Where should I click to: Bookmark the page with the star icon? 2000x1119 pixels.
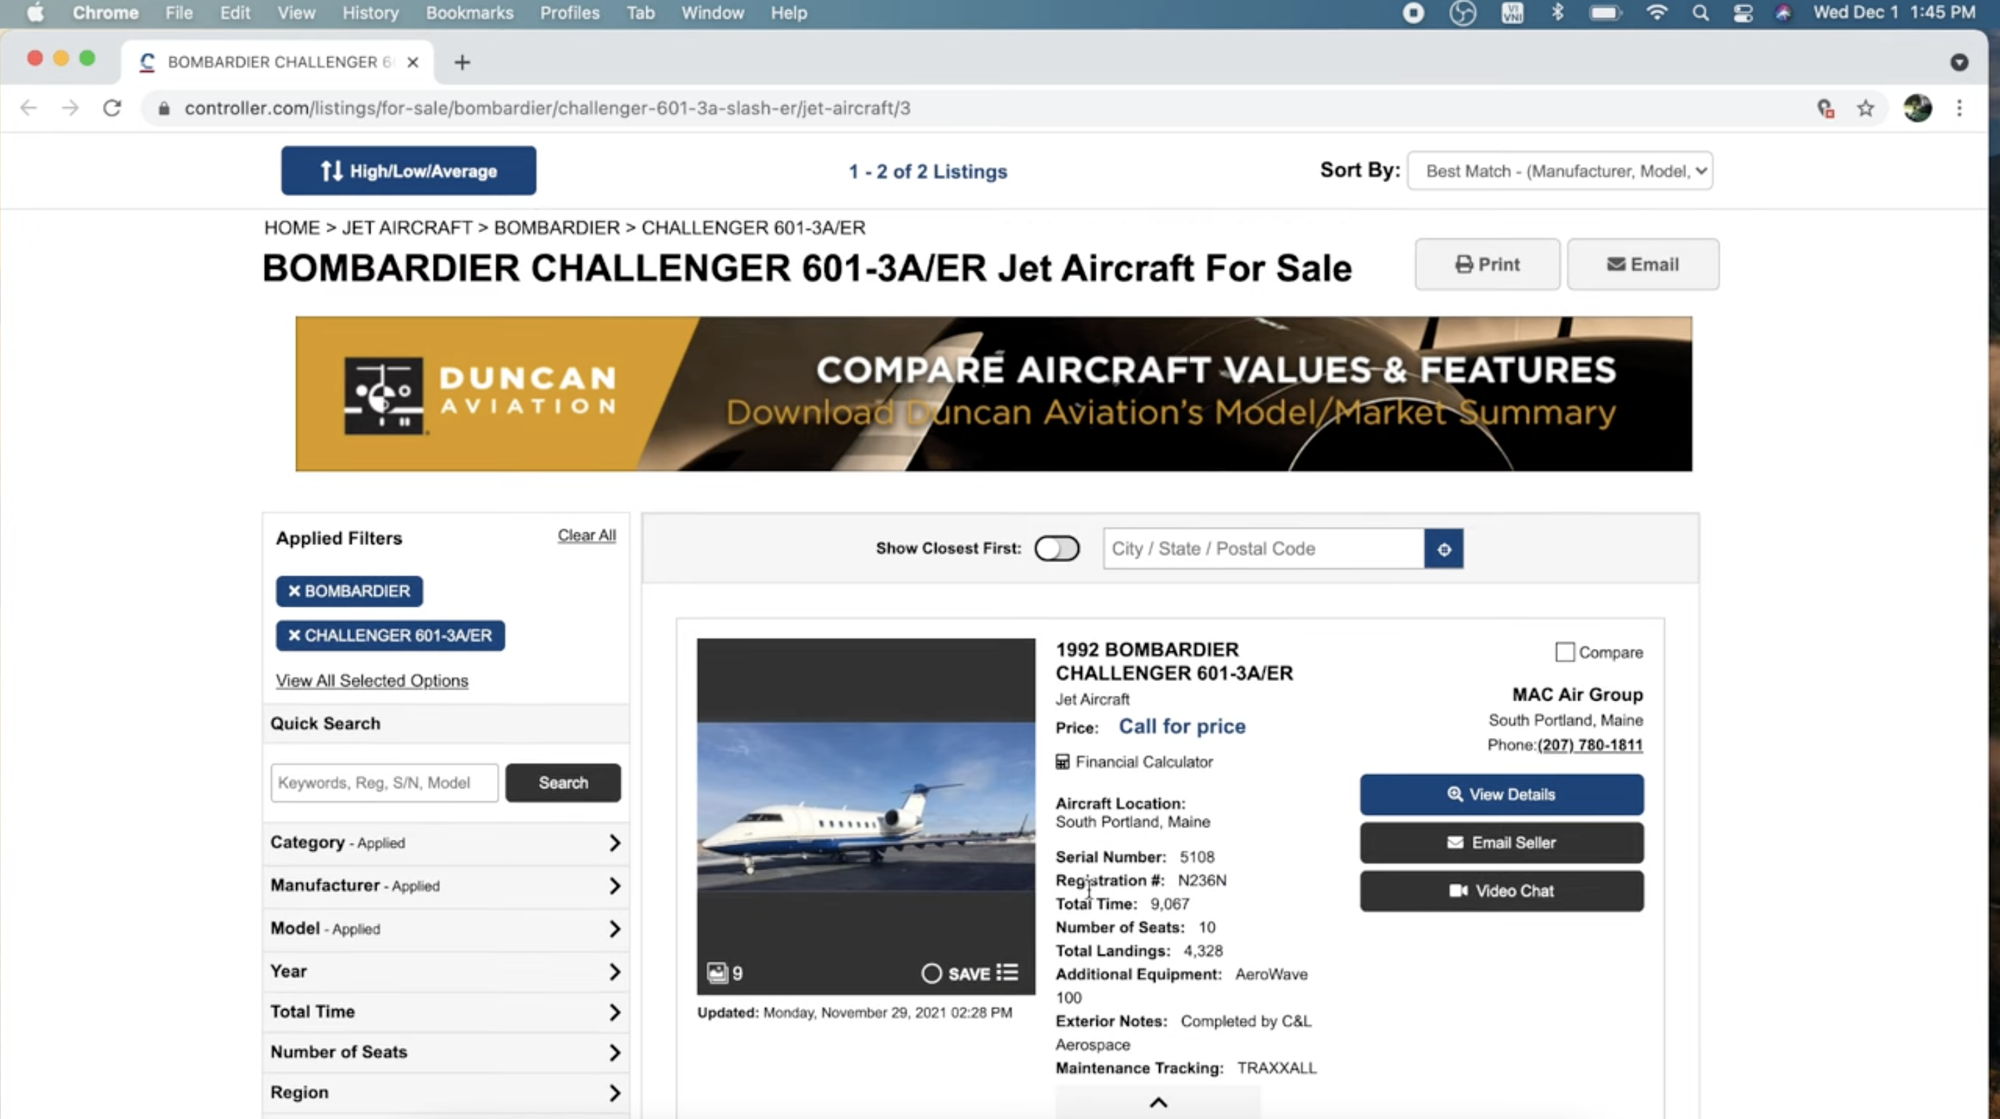[x=1865, y=108]
